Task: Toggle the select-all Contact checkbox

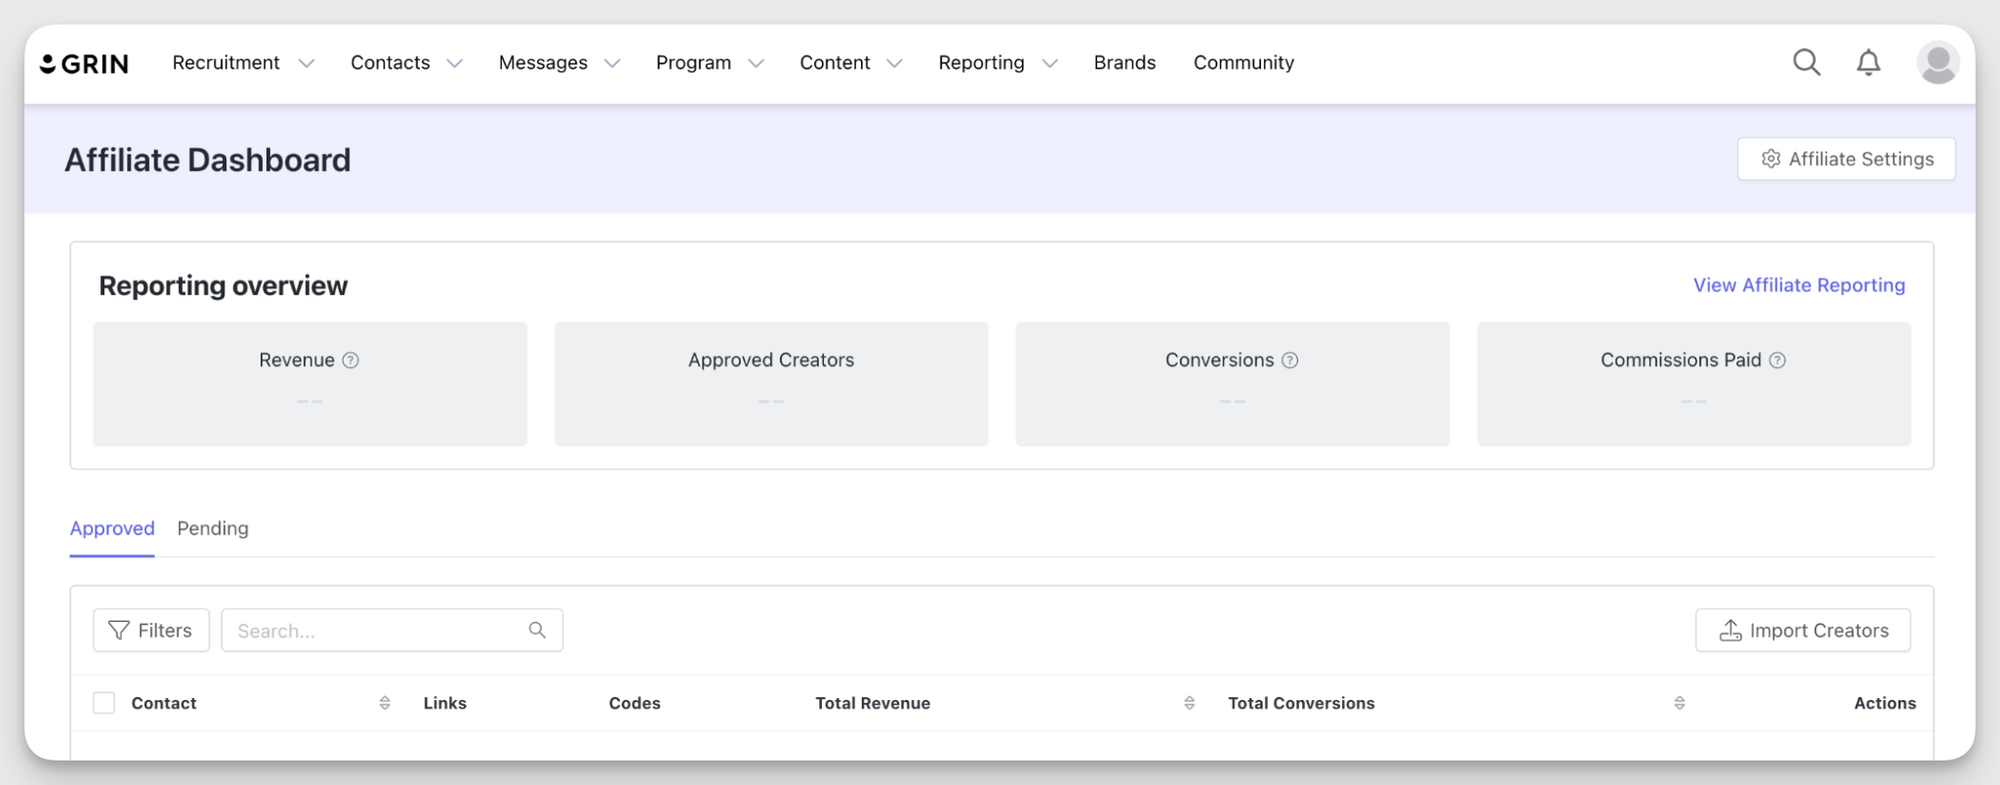Action: 104,703
